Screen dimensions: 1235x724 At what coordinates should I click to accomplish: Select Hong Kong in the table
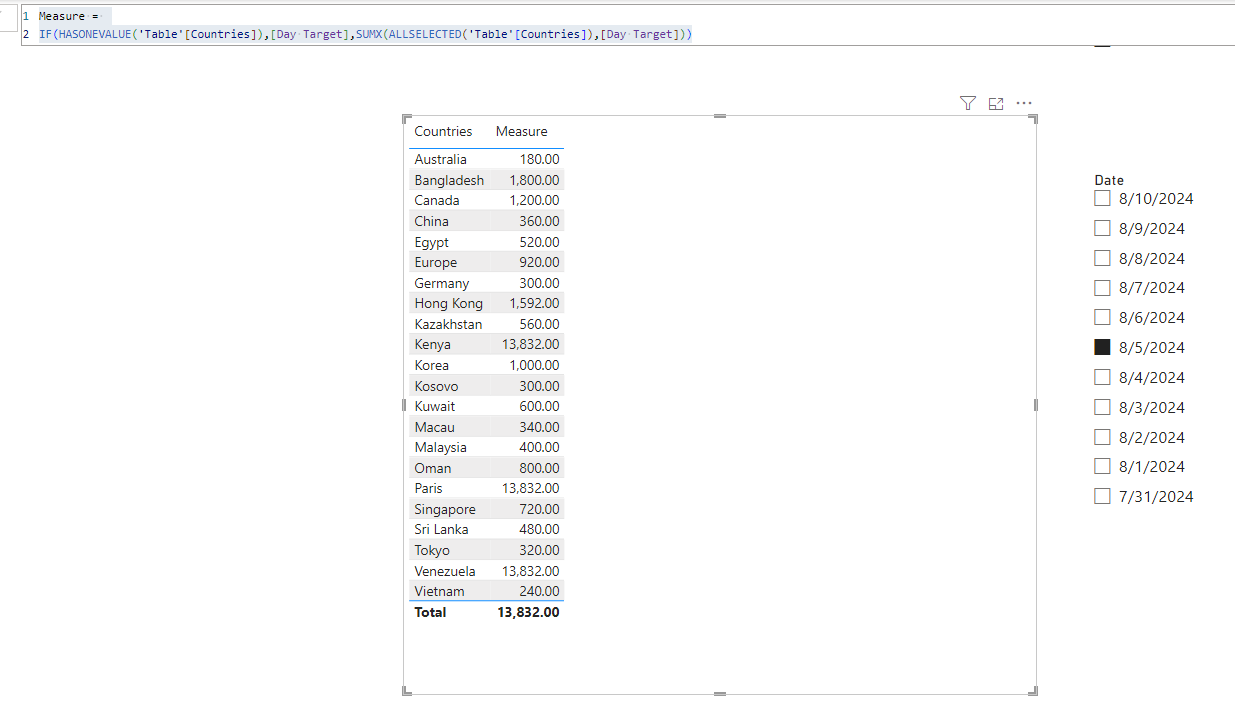point(448,303)
